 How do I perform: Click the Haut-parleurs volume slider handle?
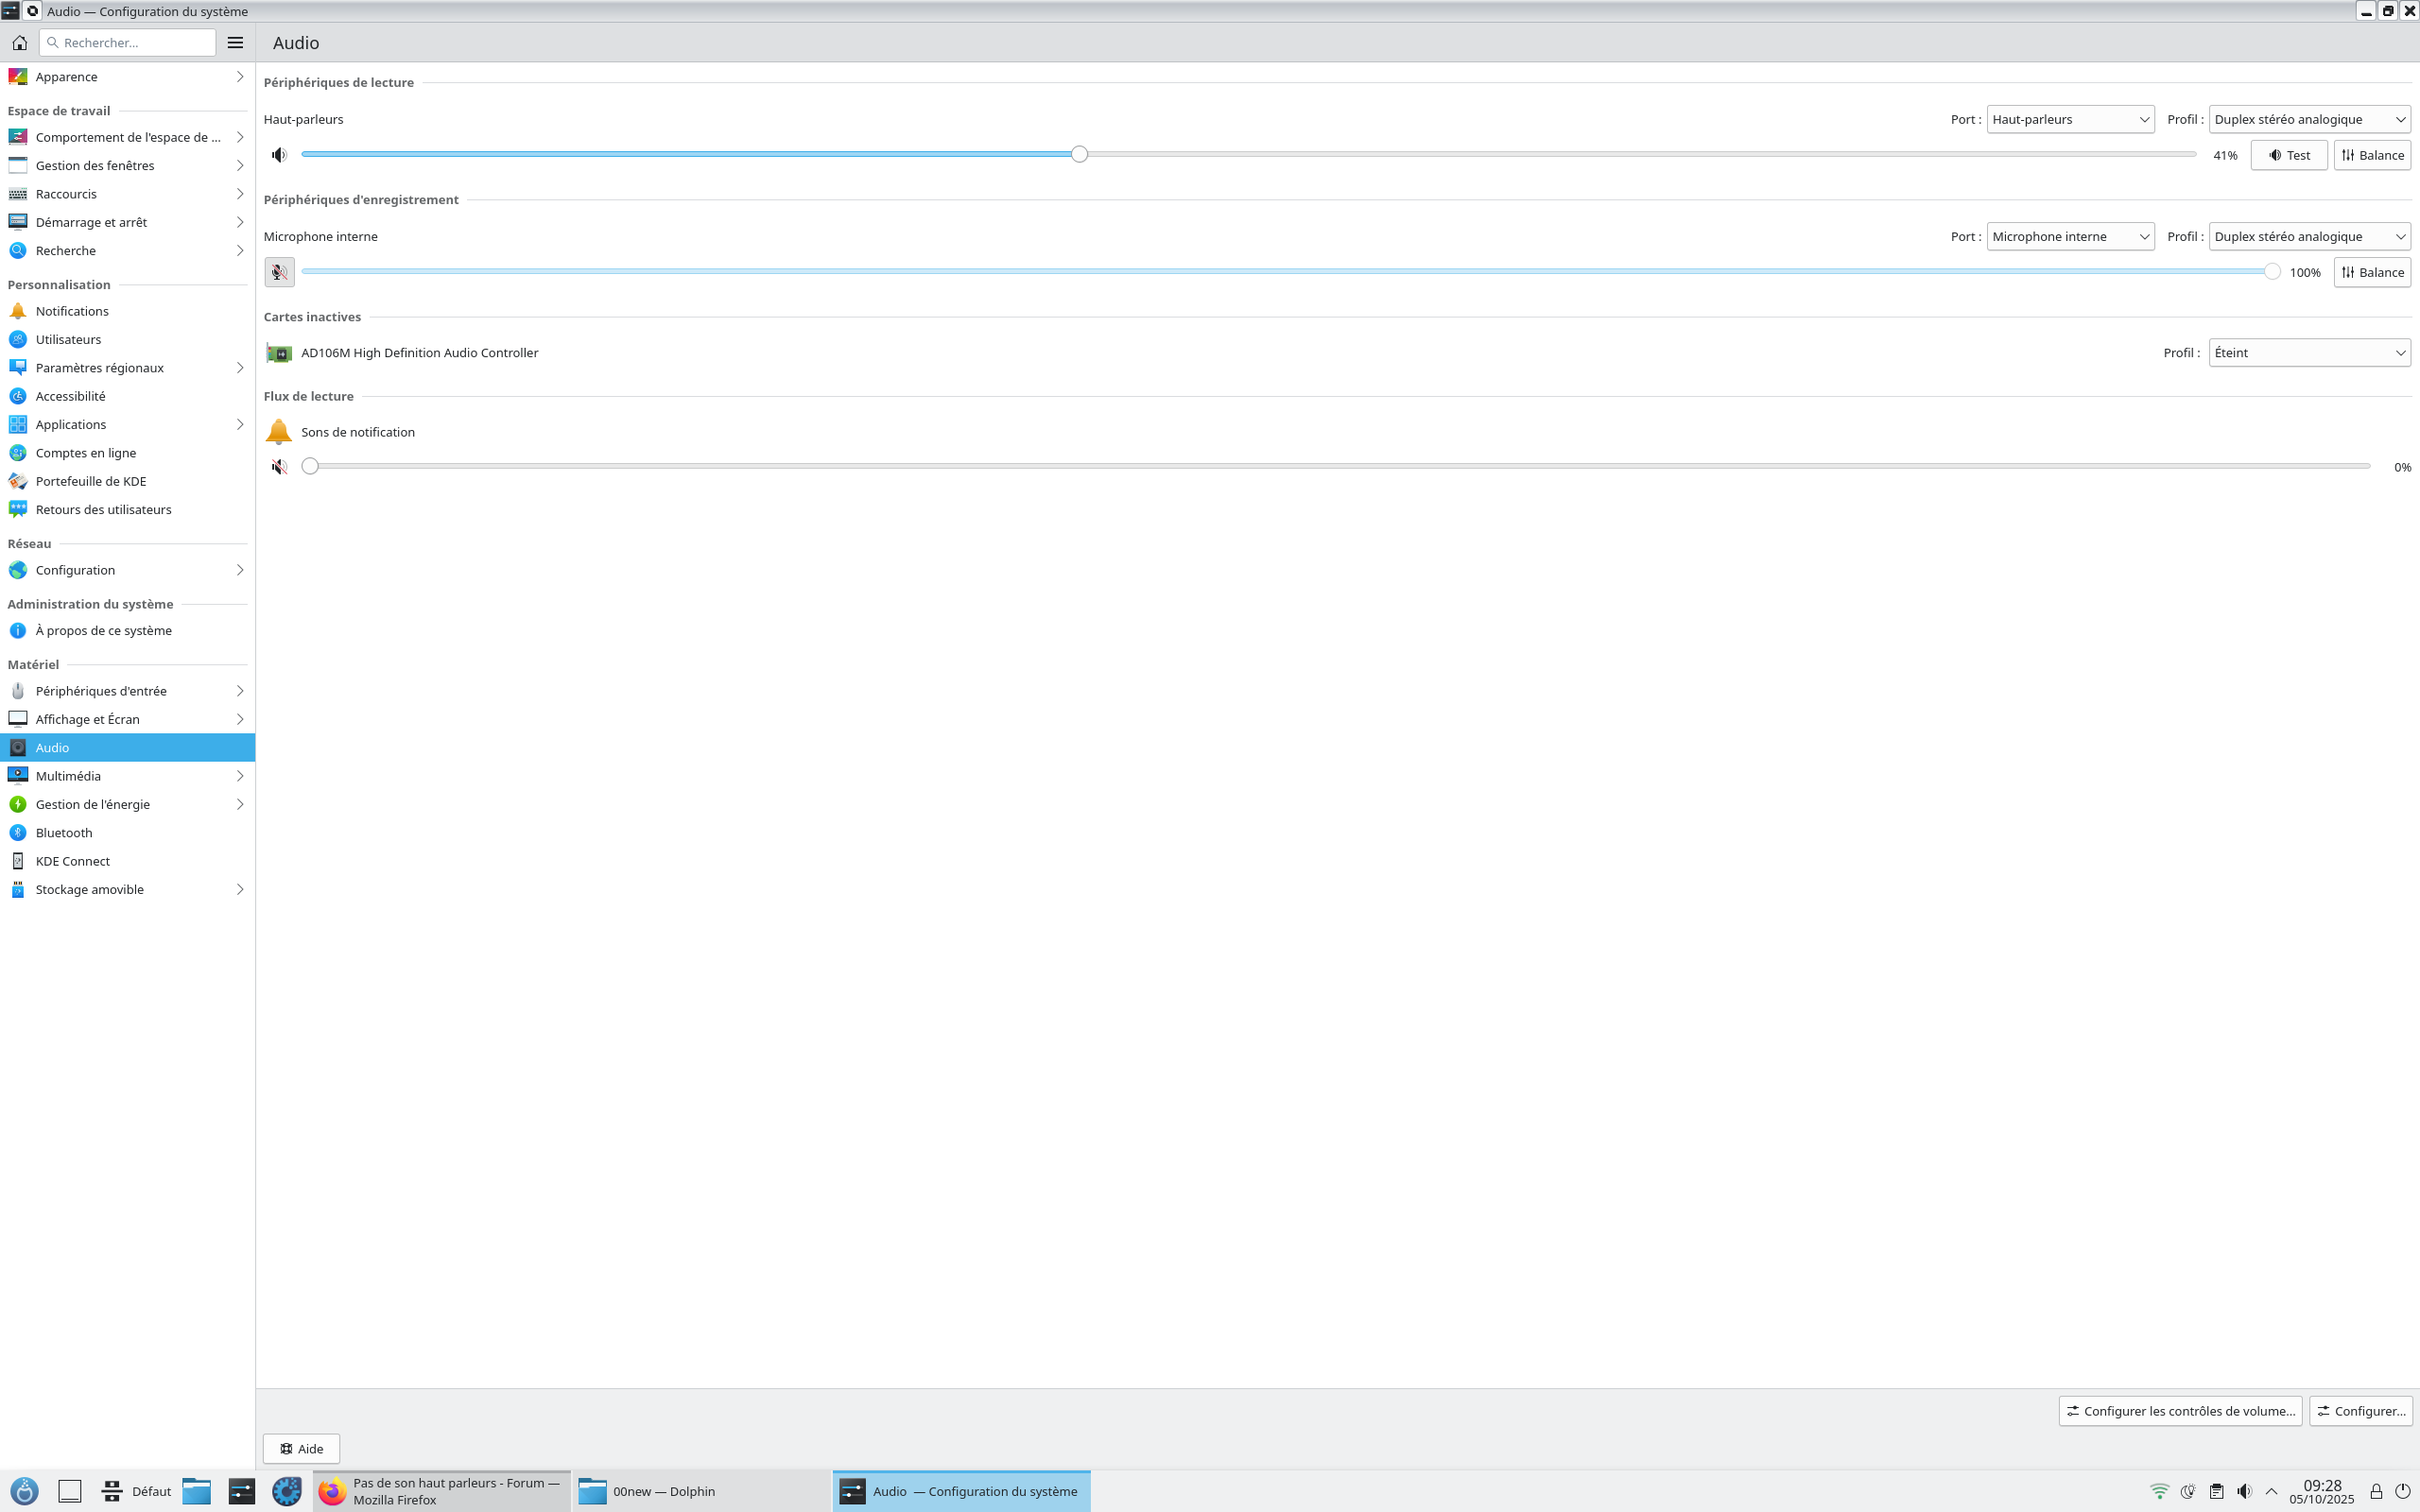[x=1079, y=154]
